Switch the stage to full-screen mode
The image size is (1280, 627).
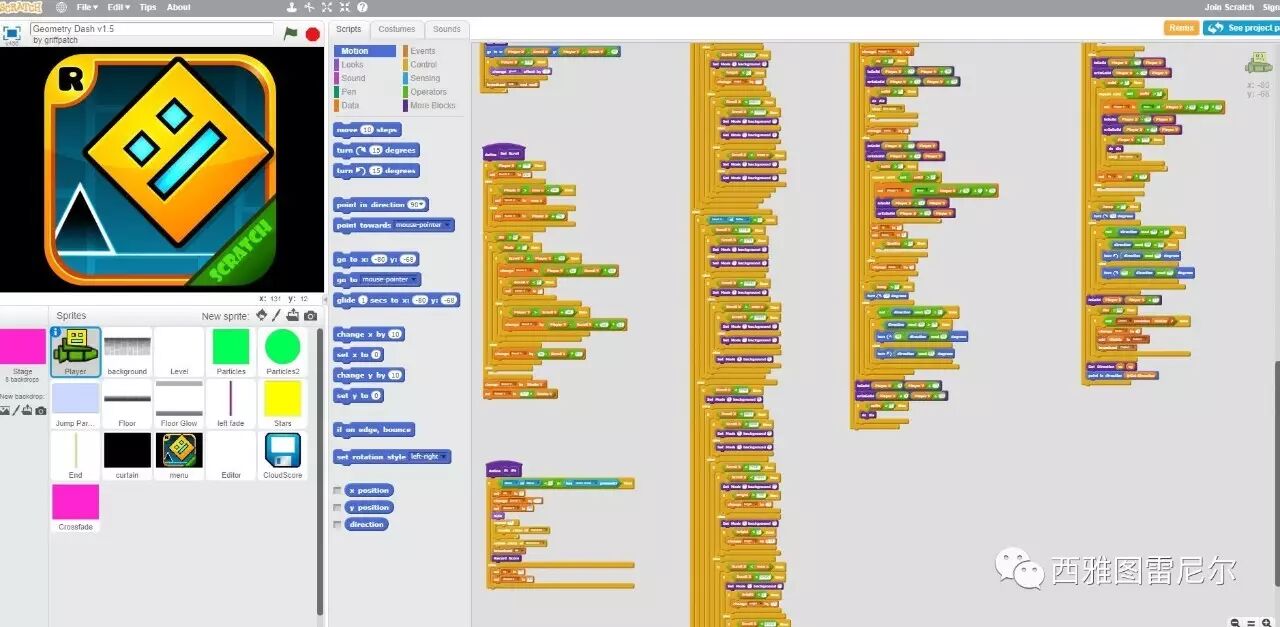13,33
